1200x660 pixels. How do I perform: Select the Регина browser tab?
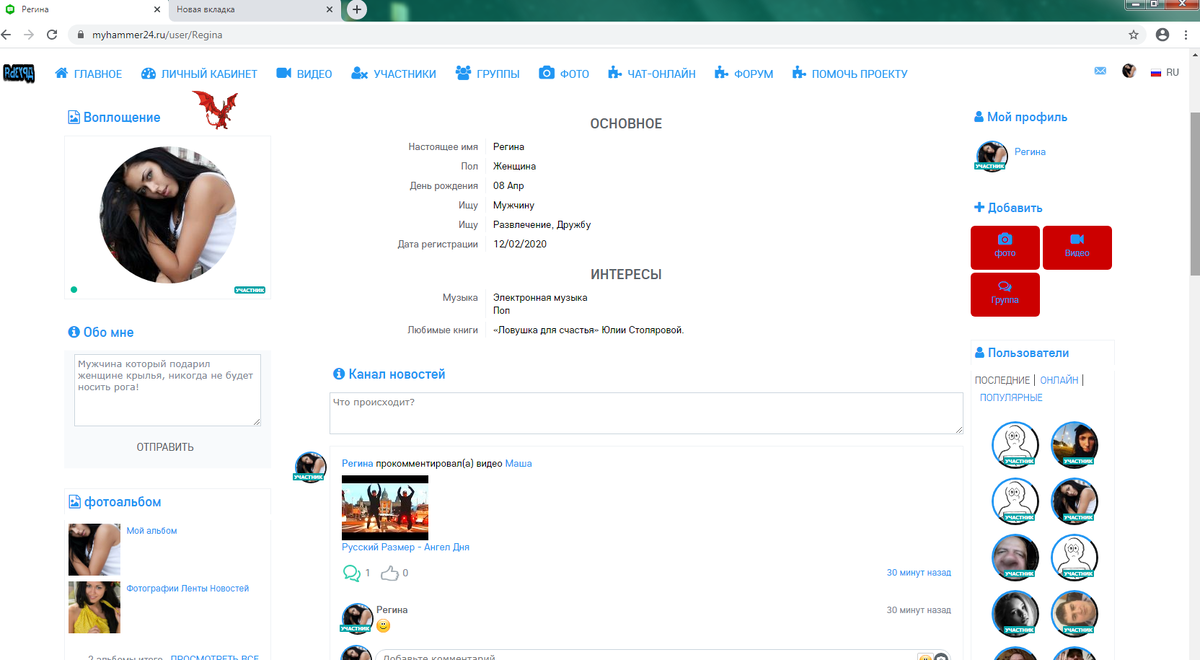(x=84, y=9)
